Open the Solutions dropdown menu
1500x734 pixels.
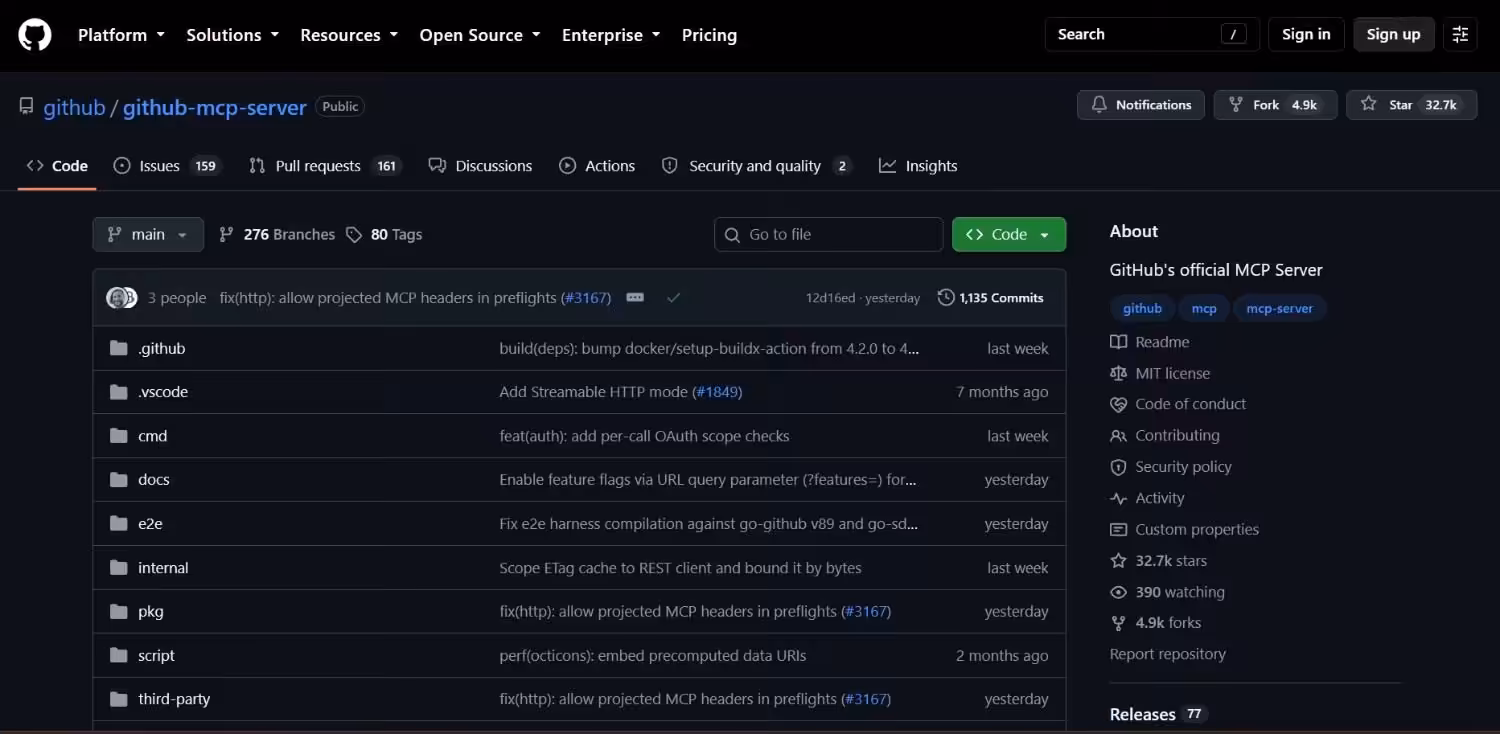pos(232,35)
